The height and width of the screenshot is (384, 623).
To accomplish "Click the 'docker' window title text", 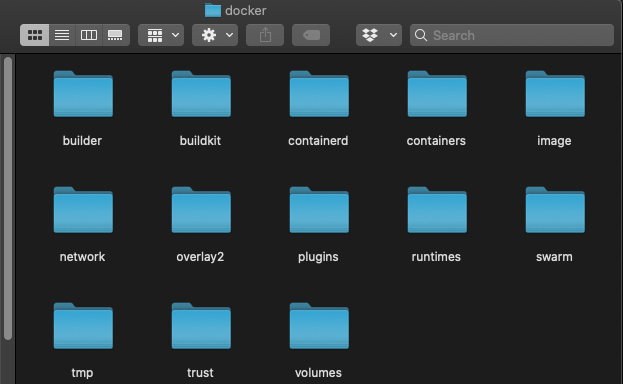I will pos(246,10).
